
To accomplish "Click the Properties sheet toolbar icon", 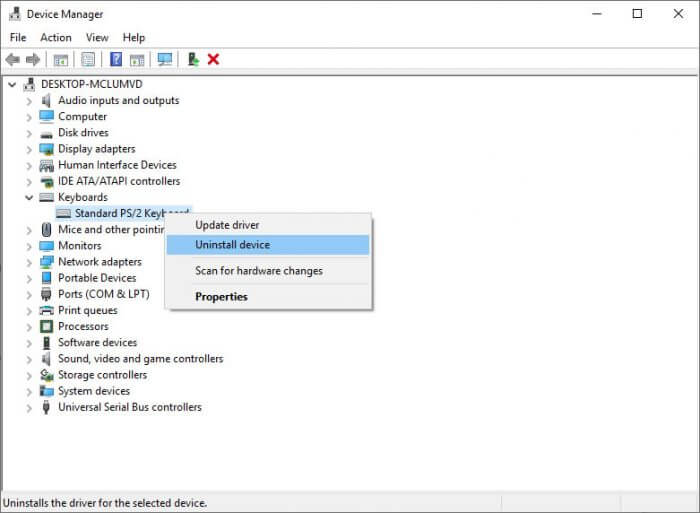I will (x=88, y=59).
